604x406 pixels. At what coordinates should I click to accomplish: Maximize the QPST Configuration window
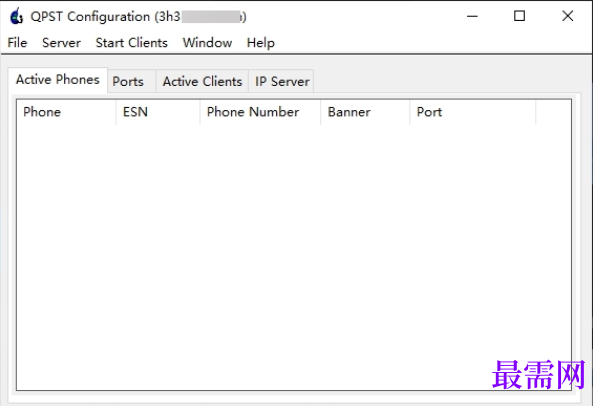(x=519, y=16)
